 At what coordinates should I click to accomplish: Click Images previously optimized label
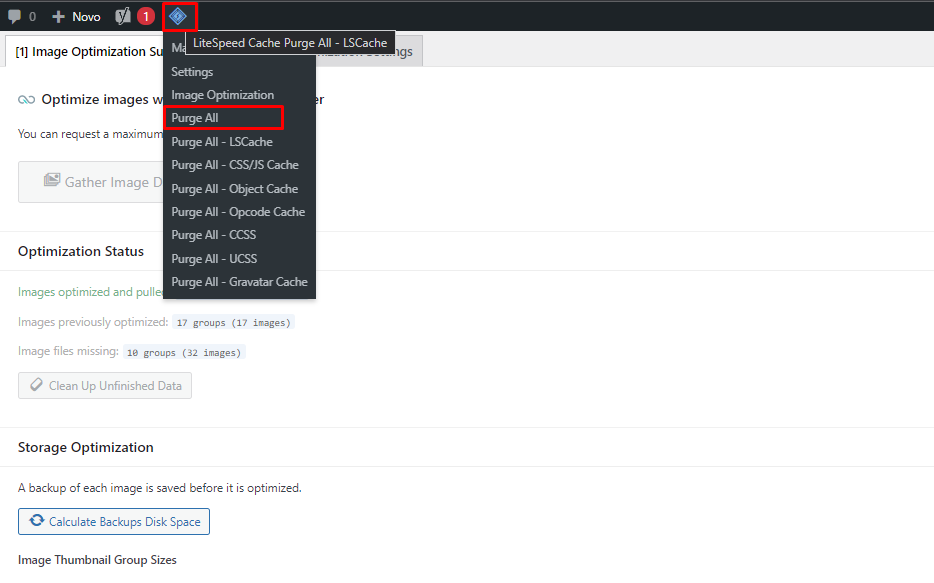pyautogui.click(x=93, y=322)
